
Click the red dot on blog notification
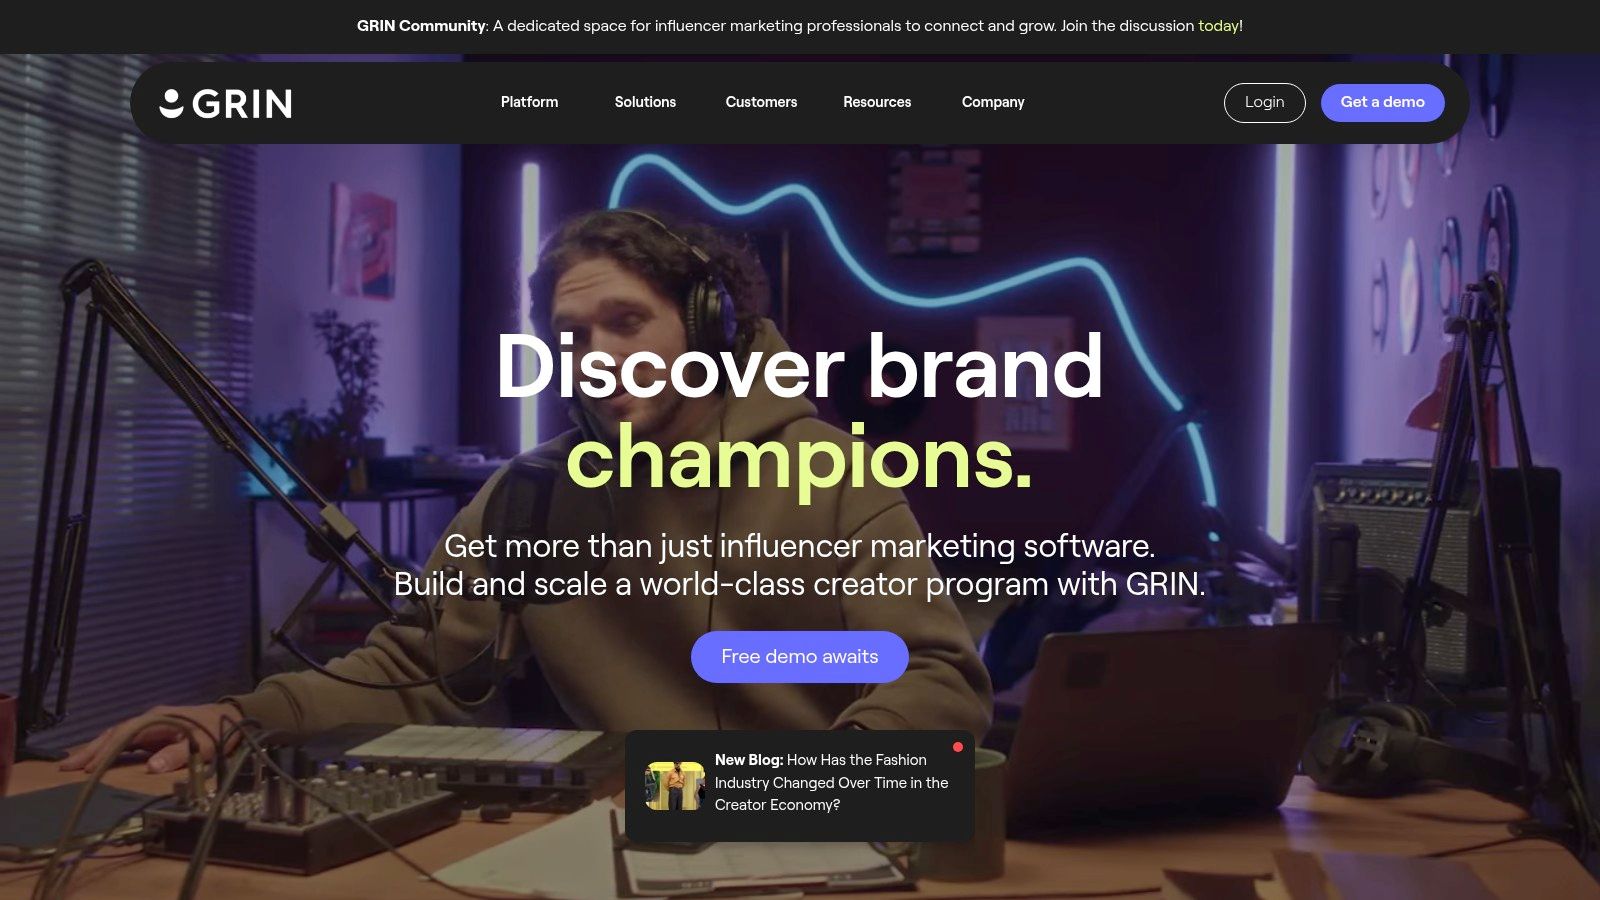point(958,747)
